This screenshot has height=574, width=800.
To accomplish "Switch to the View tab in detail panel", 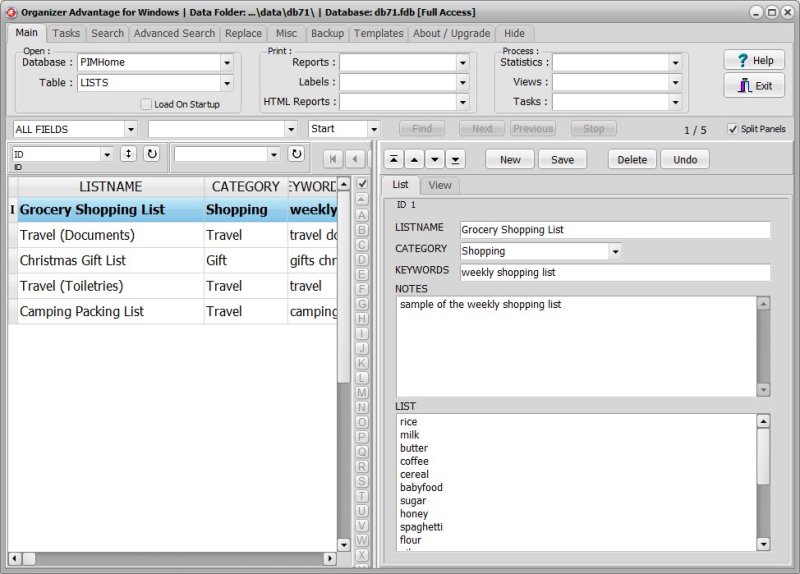I will [x=440, y=185].
